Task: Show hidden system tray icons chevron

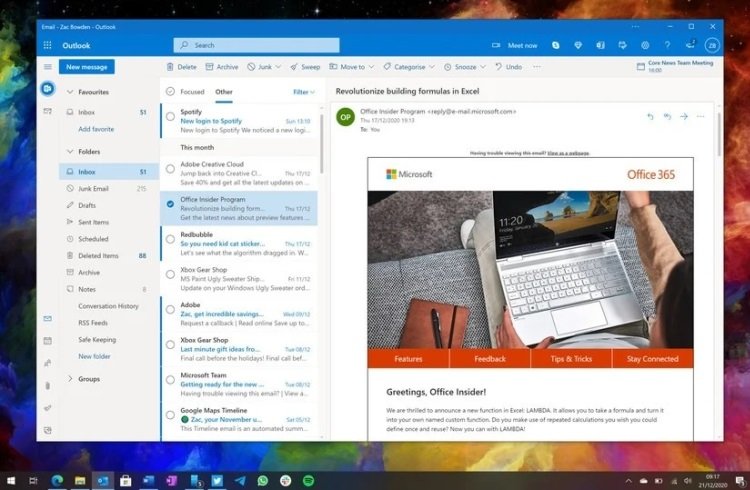Action: point(629,480)
